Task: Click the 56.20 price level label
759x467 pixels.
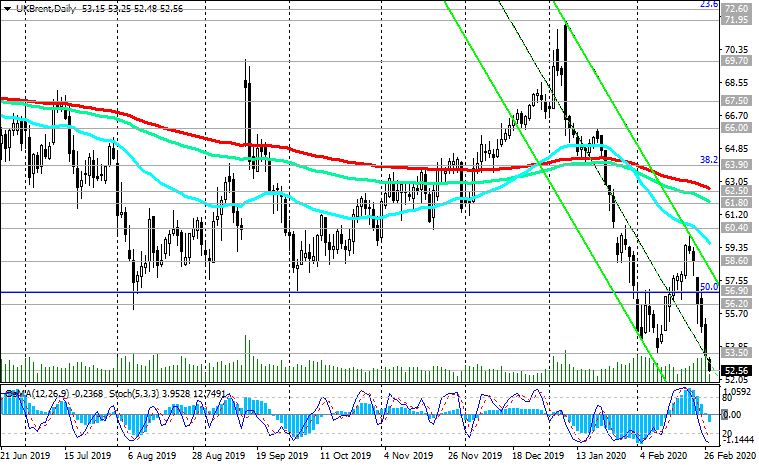Action: tap(736, 304)
